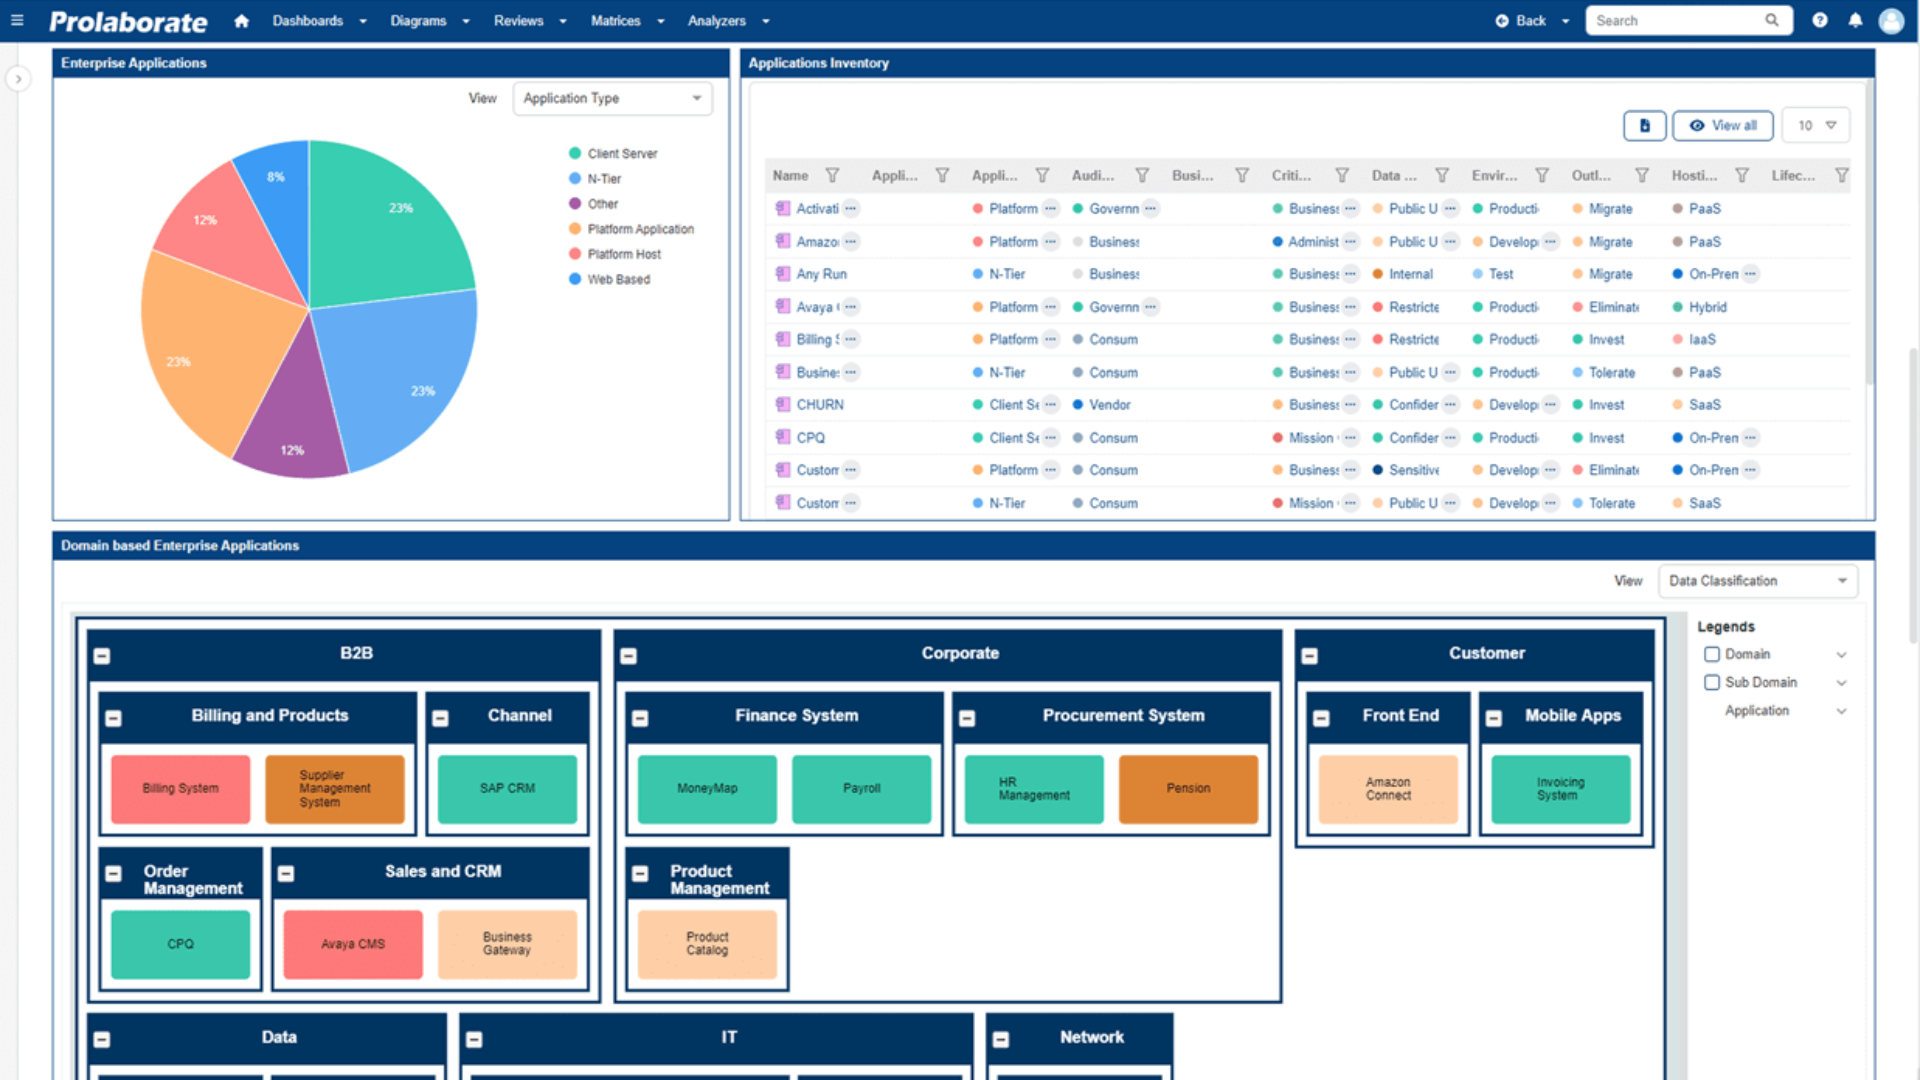
Task: Click the Home icon in navbar
Action: [x=241, y=20]
